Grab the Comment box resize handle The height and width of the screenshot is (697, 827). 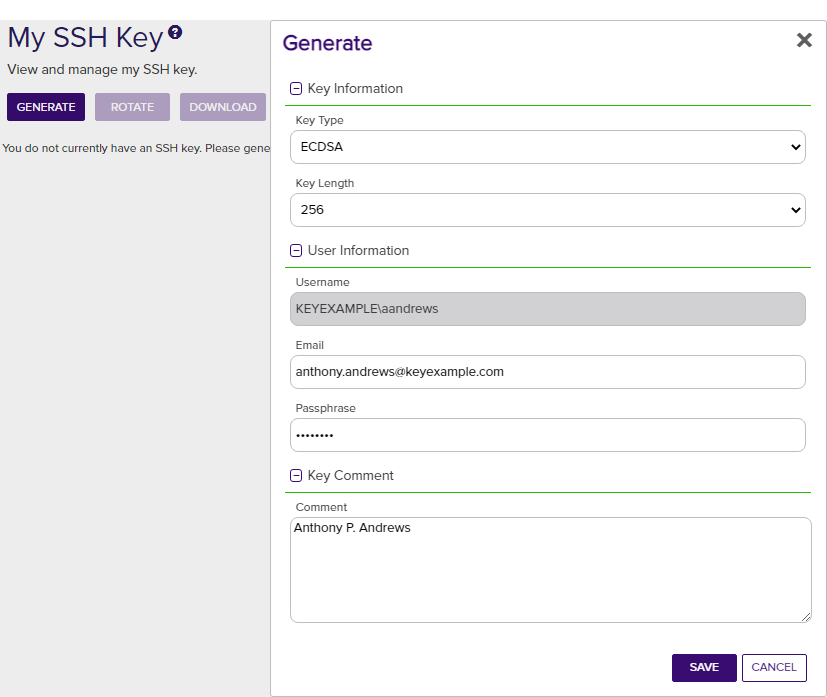point(806,617)
